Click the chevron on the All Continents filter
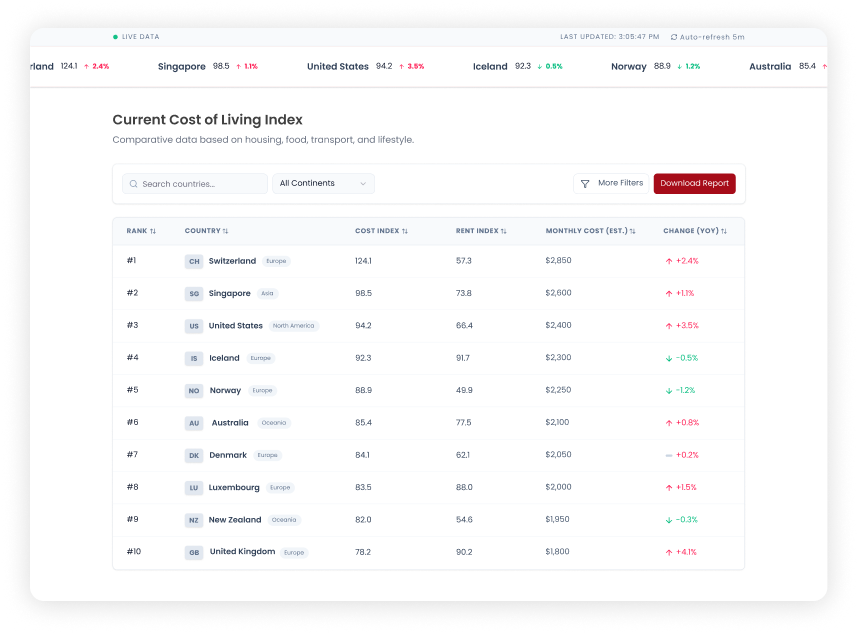 [x=362, y=184]
